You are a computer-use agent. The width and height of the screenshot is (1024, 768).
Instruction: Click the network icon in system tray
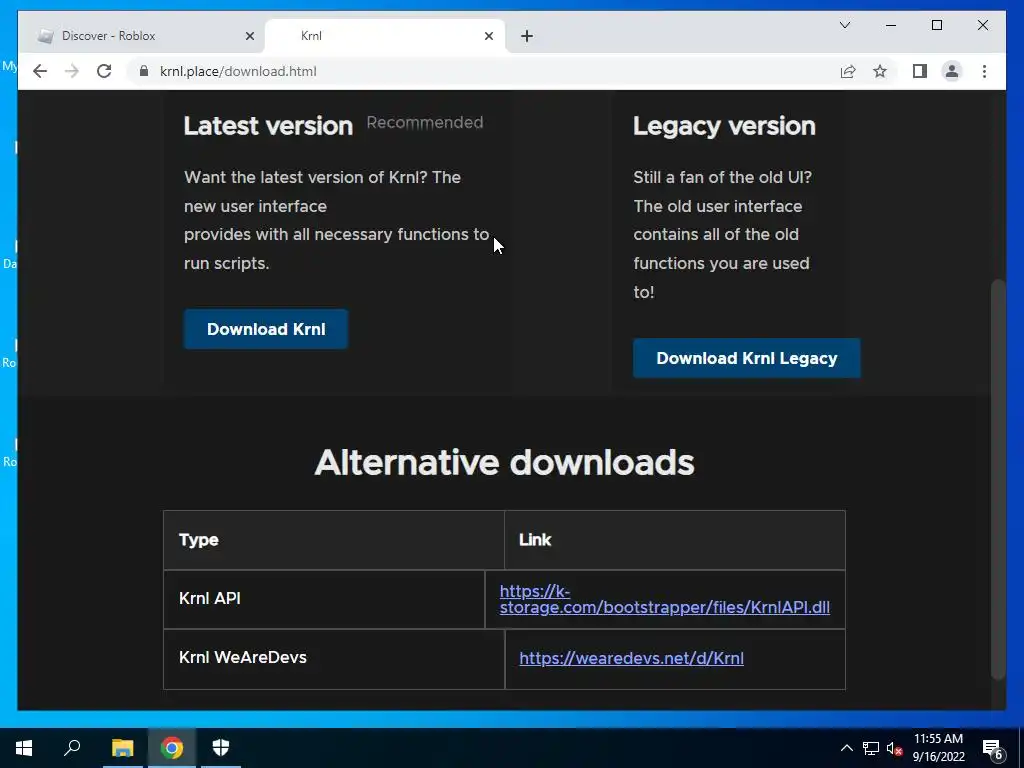(871, 748)
